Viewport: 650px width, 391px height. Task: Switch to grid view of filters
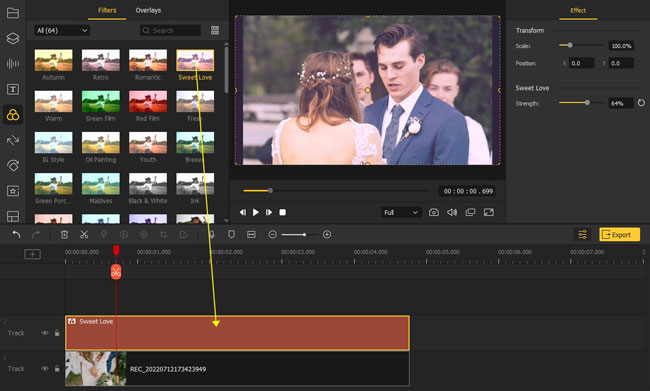(x=215, y=30)
